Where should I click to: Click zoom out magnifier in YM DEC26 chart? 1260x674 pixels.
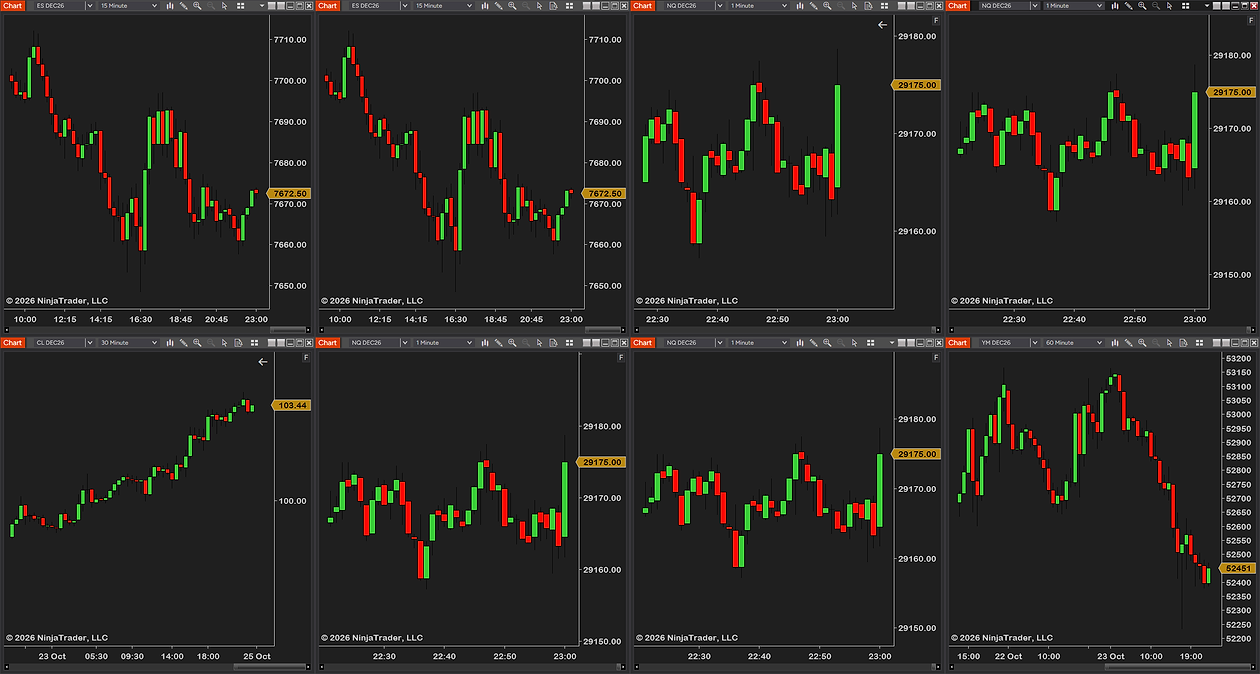[x=1156, y=343]
